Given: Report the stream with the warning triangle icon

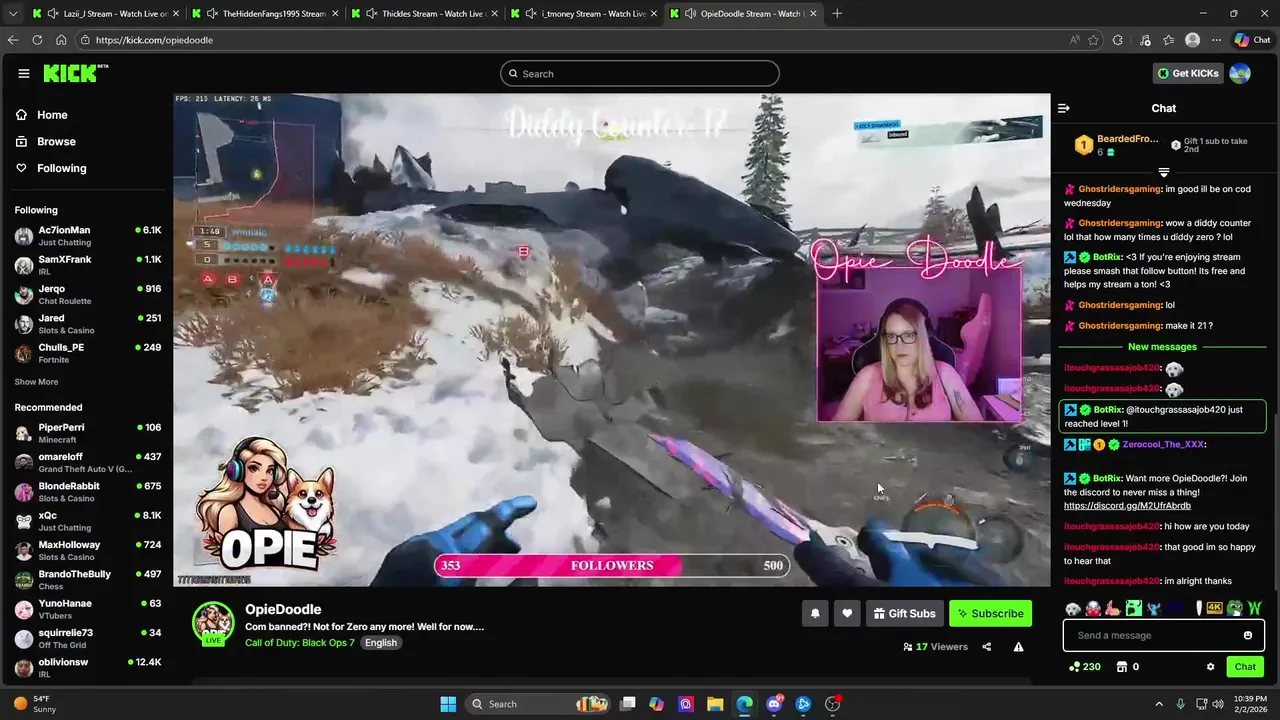Looking at the screenshot, I should pos(1018,647).
